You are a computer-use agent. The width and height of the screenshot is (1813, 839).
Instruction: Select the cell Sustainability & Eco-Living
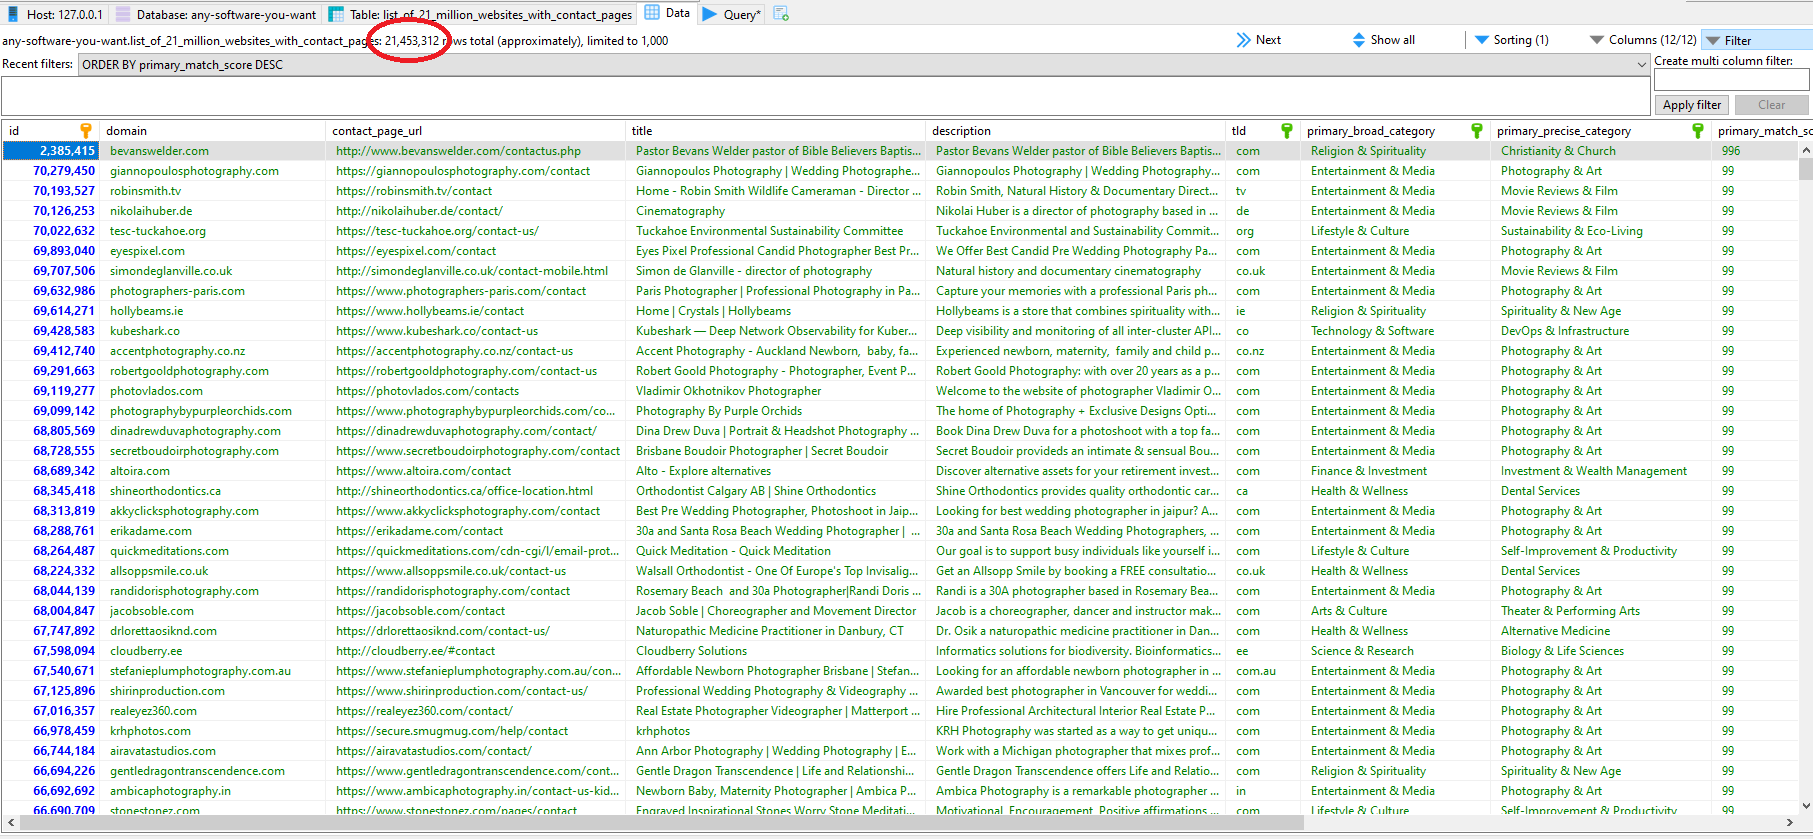(x=1601, y=231)
